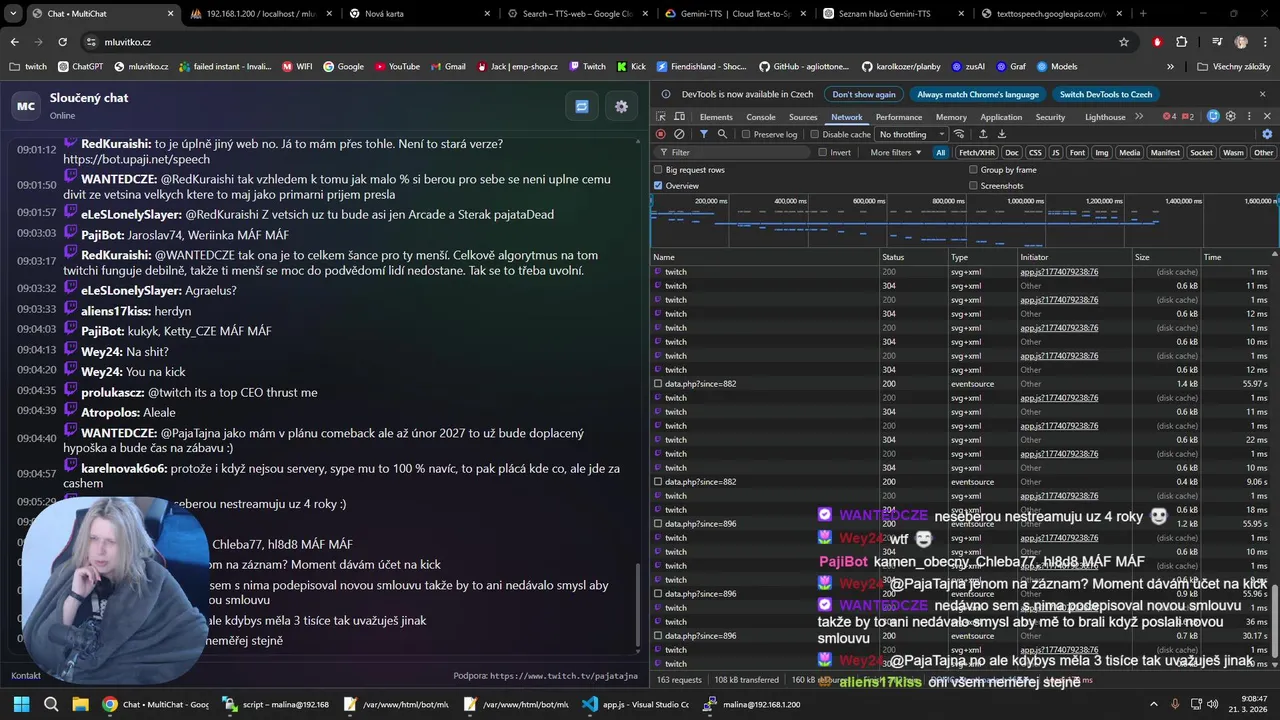1280x720 pixels.
Task: Enable Big request rows checkbox
Action: 658,170
